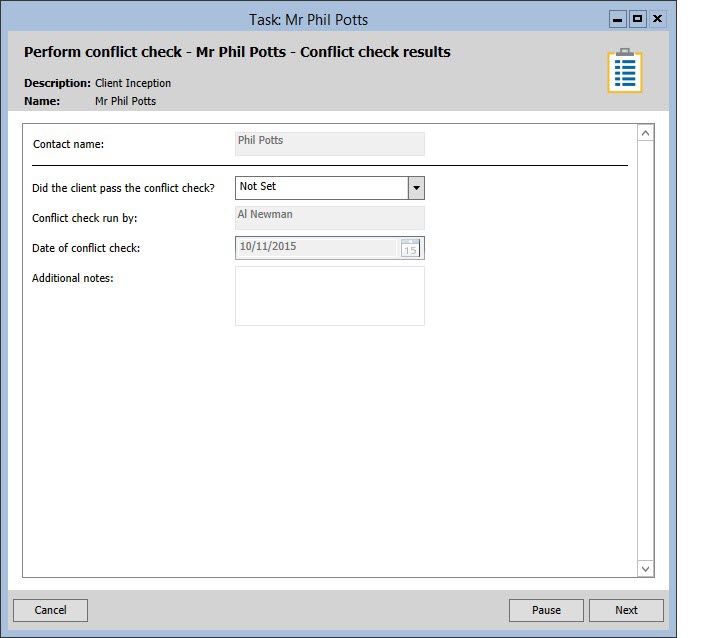The image size is (708, 638).
Task: Open the calendar picker icon
Action: tap(410, 248)
